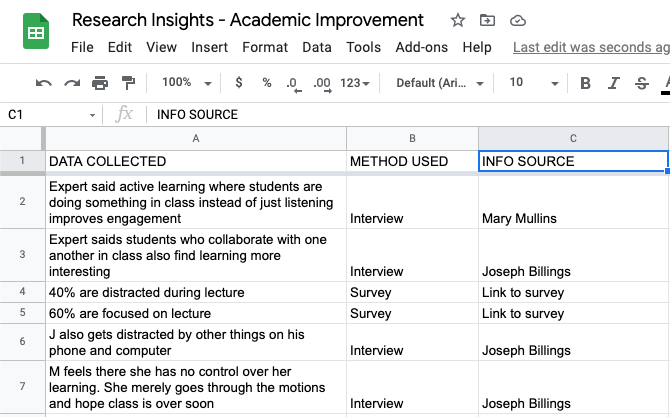670x417 pixels.
Task: Click the last edit history link
Action: (x=590, y=47)
